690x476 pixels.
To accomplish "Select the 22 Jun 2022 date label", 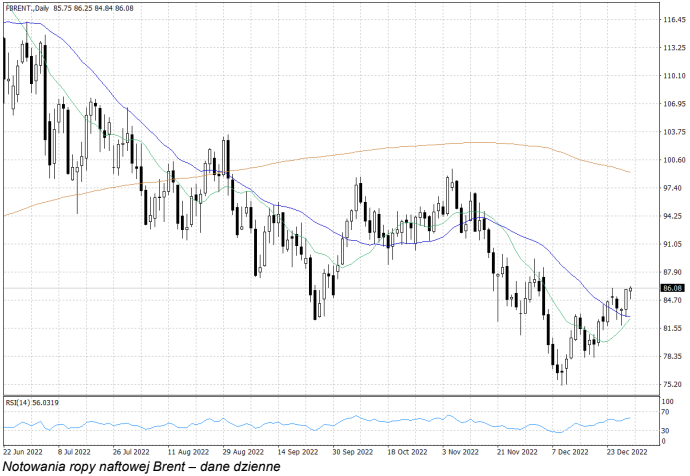I will coord(23,451).
